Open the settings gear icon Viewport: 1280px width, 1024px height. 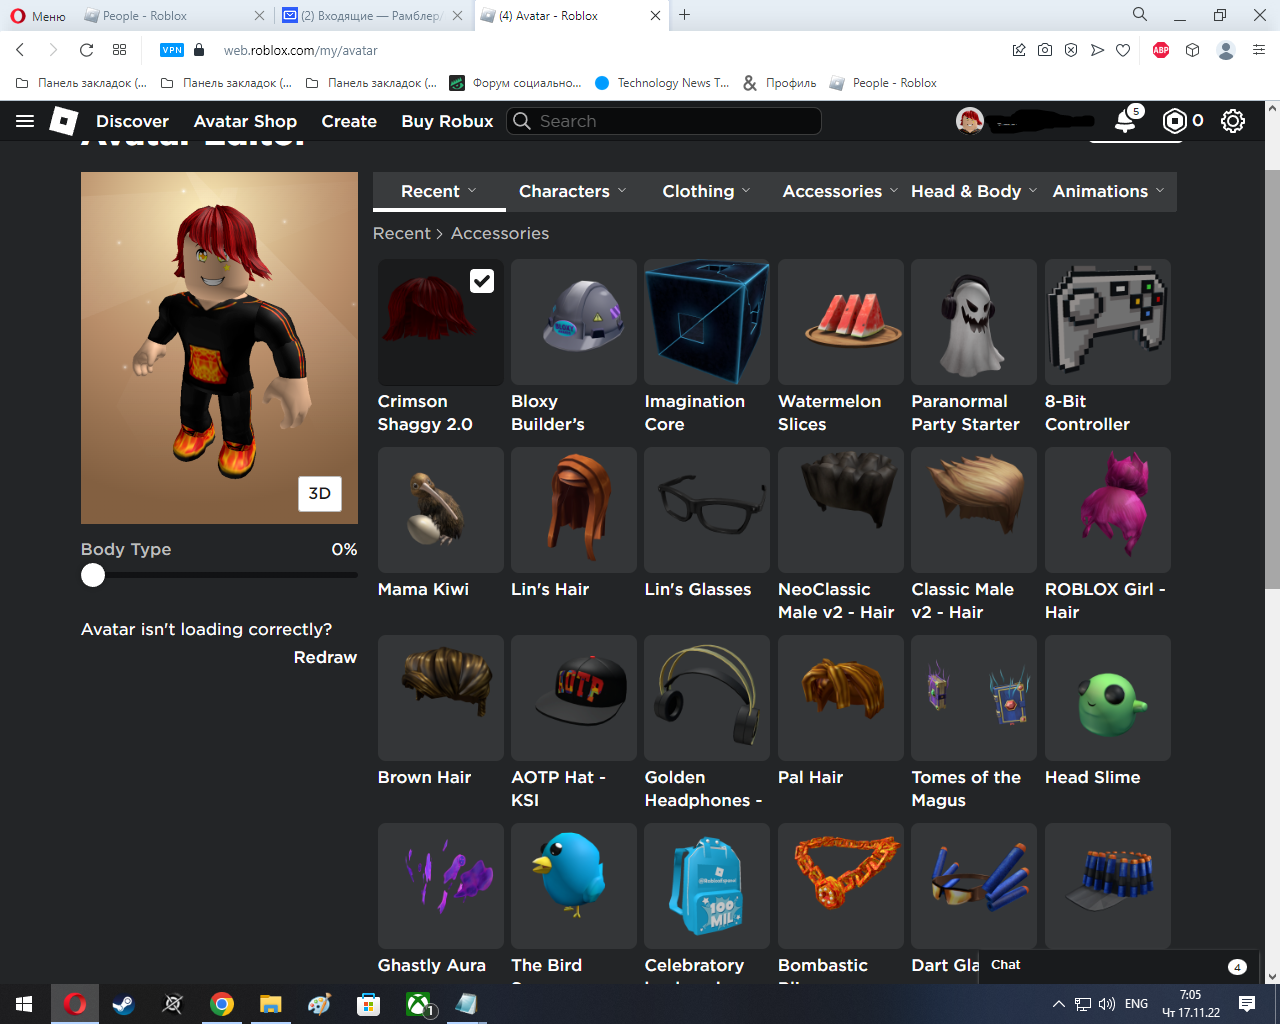[1233, 121]
